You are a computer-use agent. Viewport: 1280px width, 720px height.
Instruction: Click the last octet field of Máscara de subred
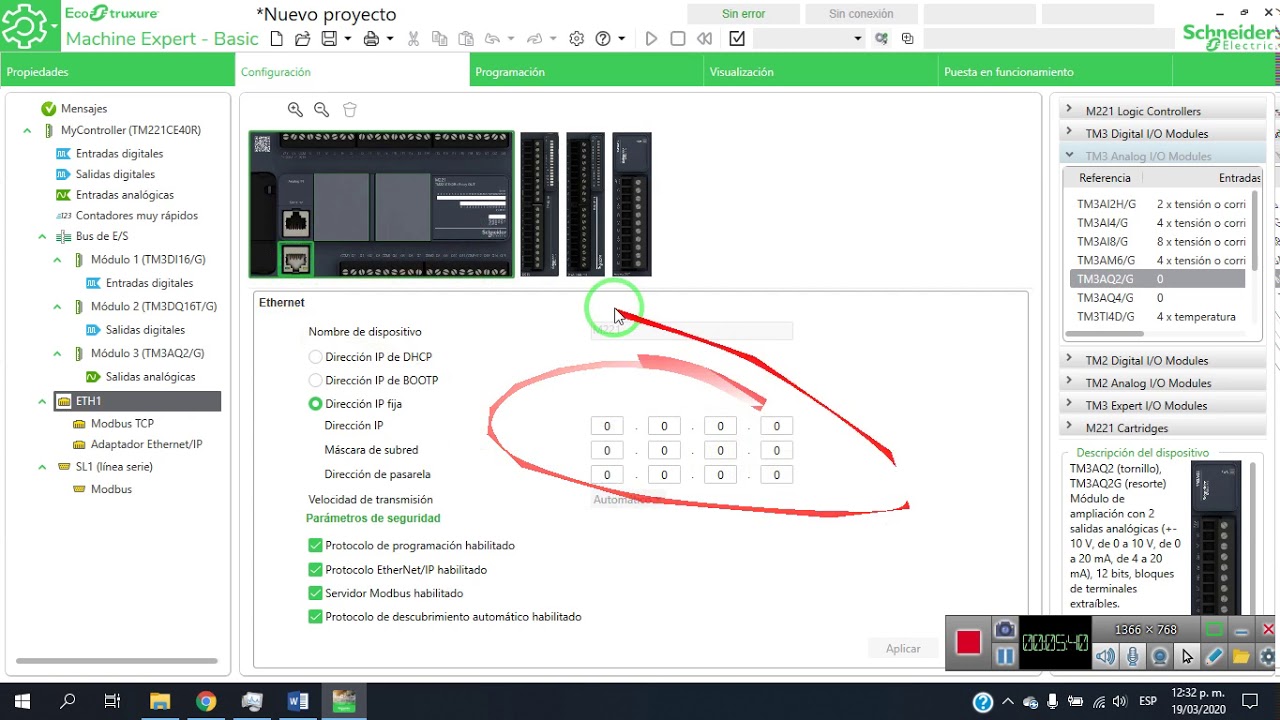tap(777, 451)
